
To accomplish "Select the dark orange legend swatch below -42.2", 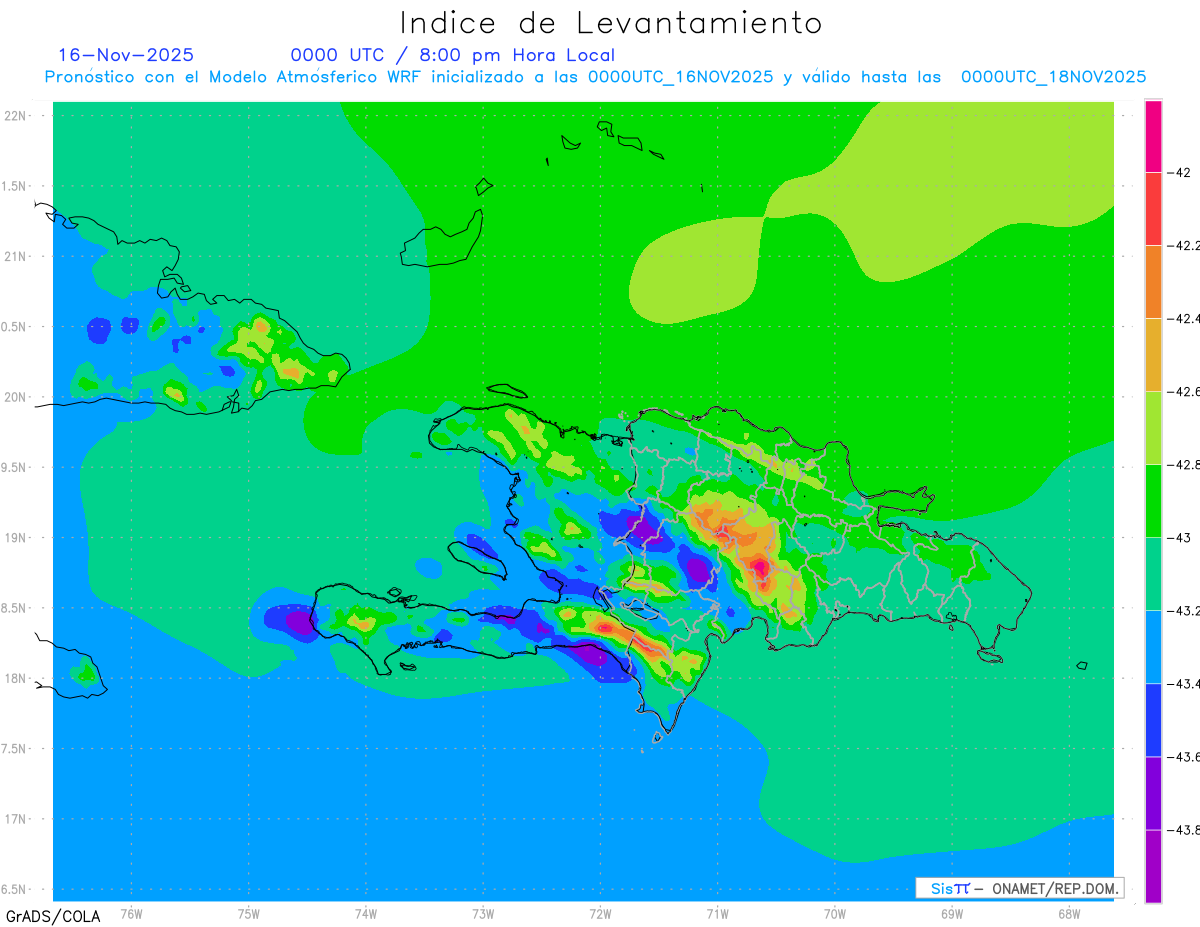I will [1153, 282].
